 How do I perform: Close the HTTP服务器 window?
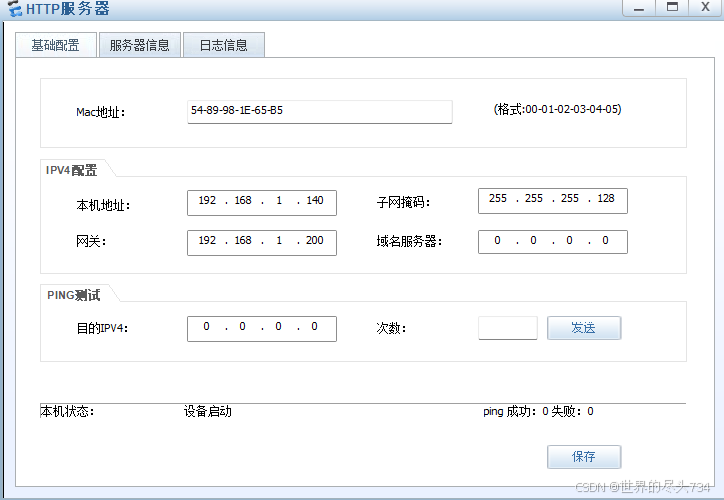point(705,8)
